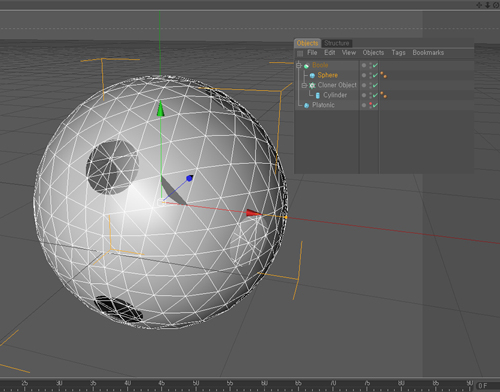Collapse the Boole hierarchy
This screenshot has width=500, height=392.
(x=299, y=65)
